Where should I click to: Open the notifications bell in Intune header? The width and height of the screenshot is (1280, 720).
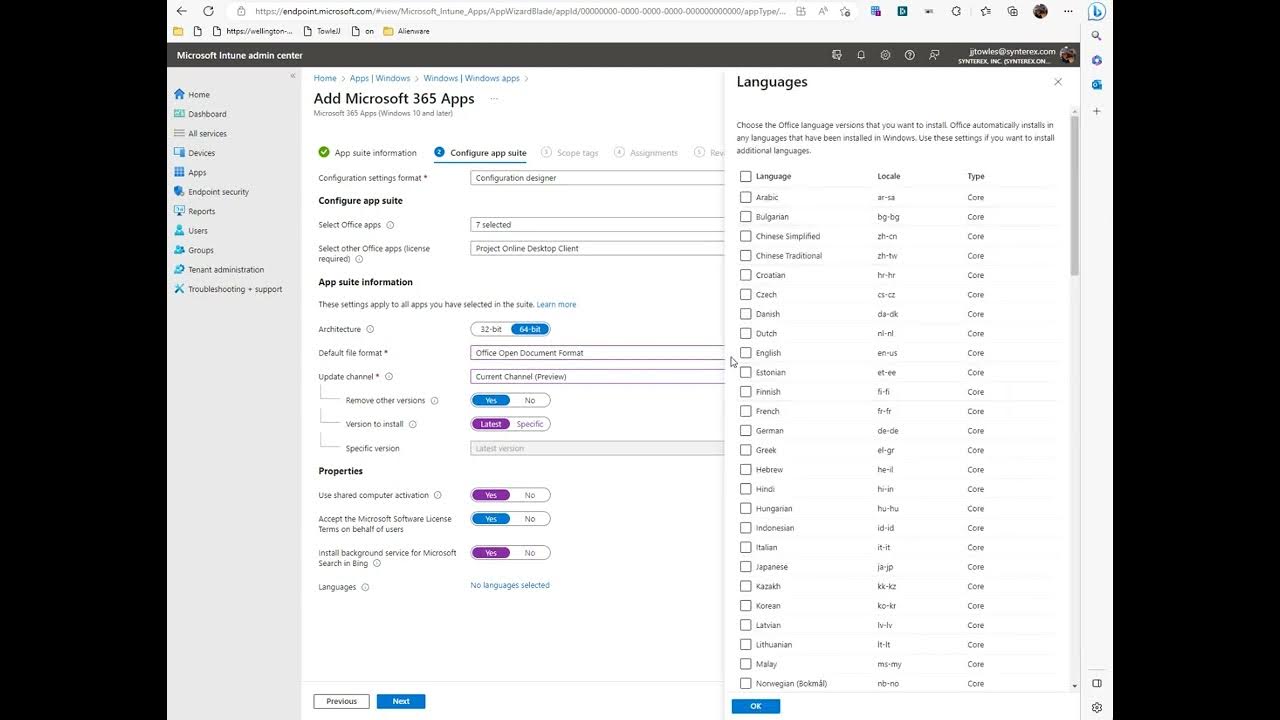(x=861, y=55)
